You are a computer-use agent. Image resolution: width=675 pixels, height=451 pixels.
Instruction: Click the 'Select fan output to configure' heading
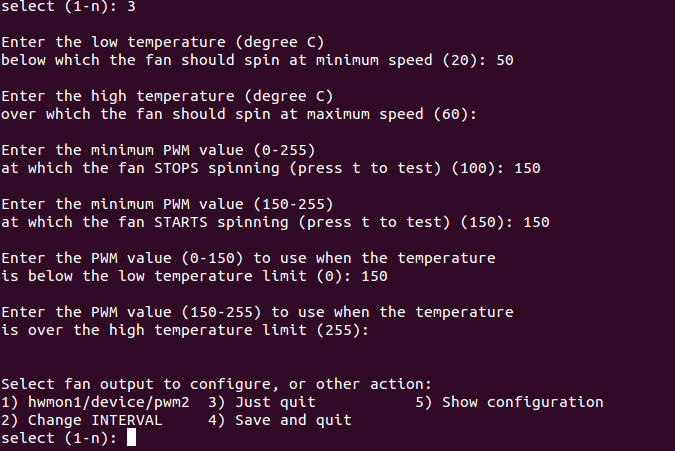click(215, 384)
